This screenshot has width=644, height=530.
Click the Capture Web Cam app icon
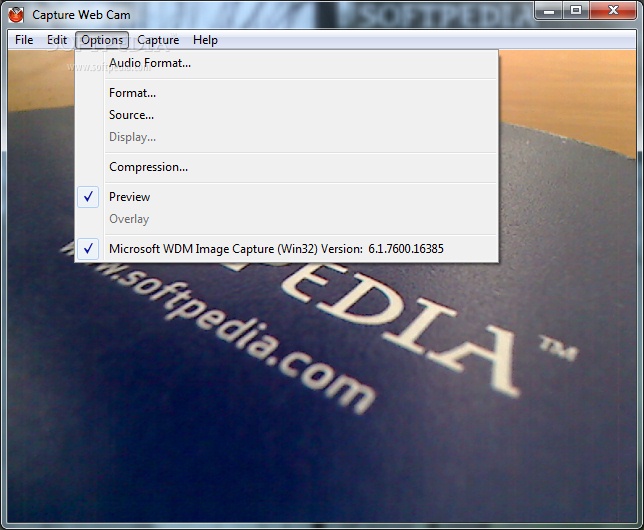click(x=16, y=15)
